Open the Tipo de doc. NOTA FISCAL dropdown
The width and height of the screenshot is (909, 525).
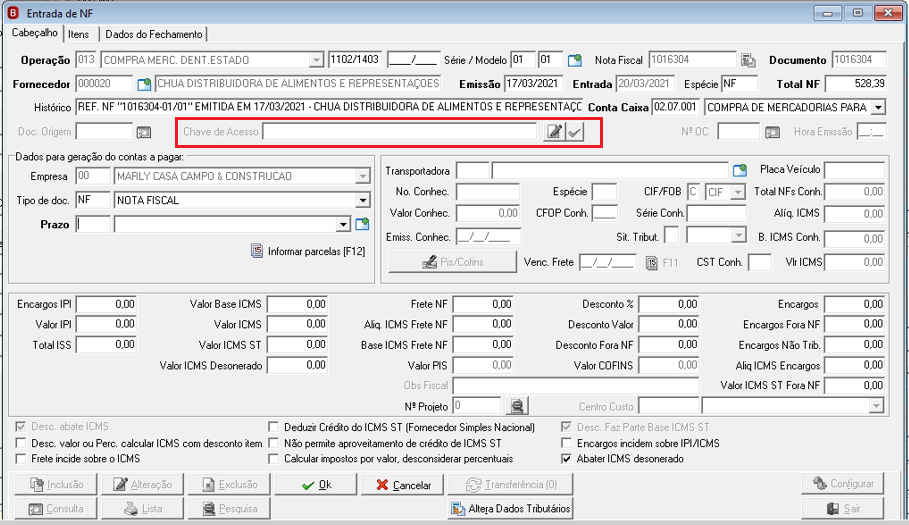pos(363,200)
